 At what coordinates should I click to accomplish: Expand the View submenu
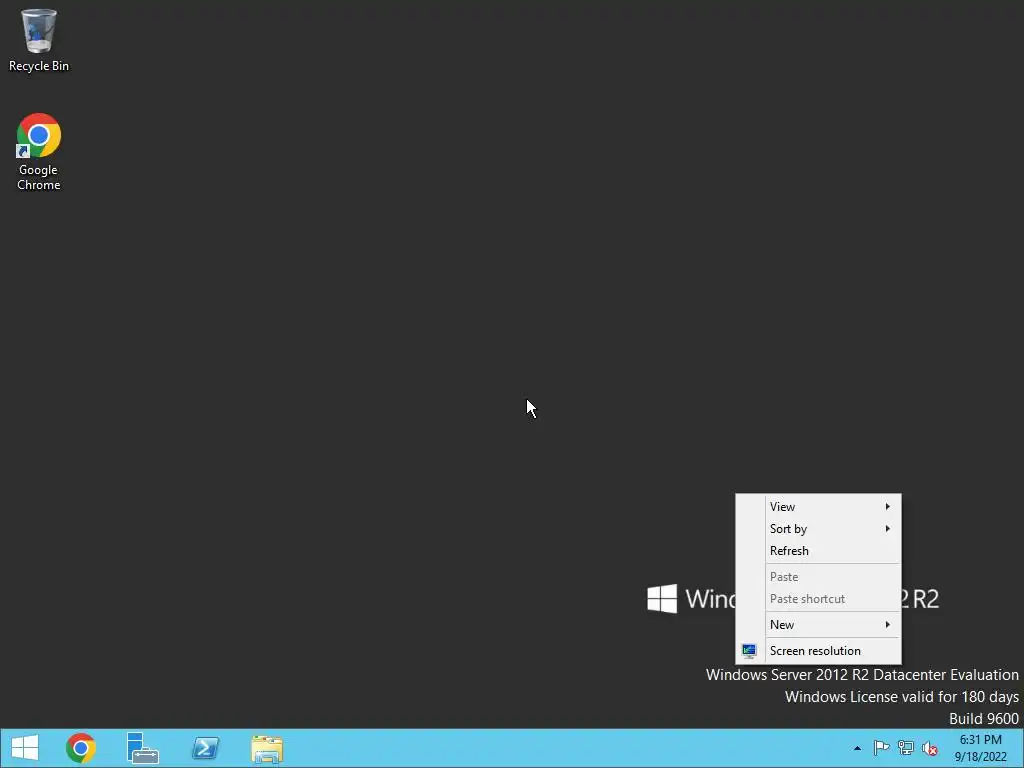pyautogui.click(x=818, y=507)
